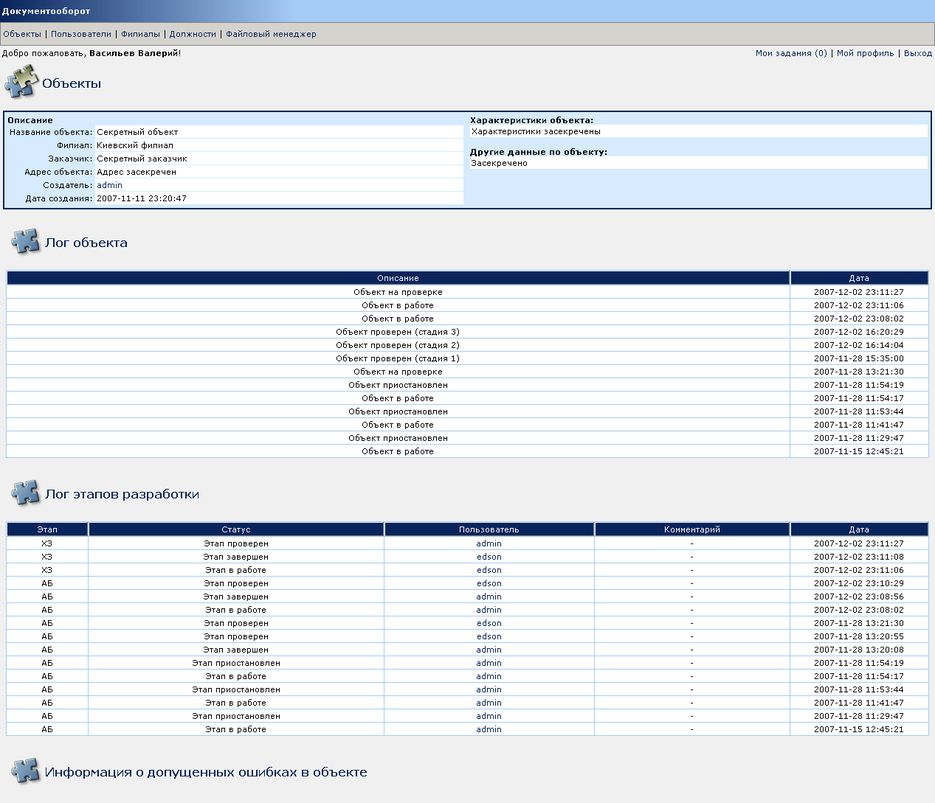
Task: Click puzzle icon beside Информация о допущенных ошибках
Action: 25,771
